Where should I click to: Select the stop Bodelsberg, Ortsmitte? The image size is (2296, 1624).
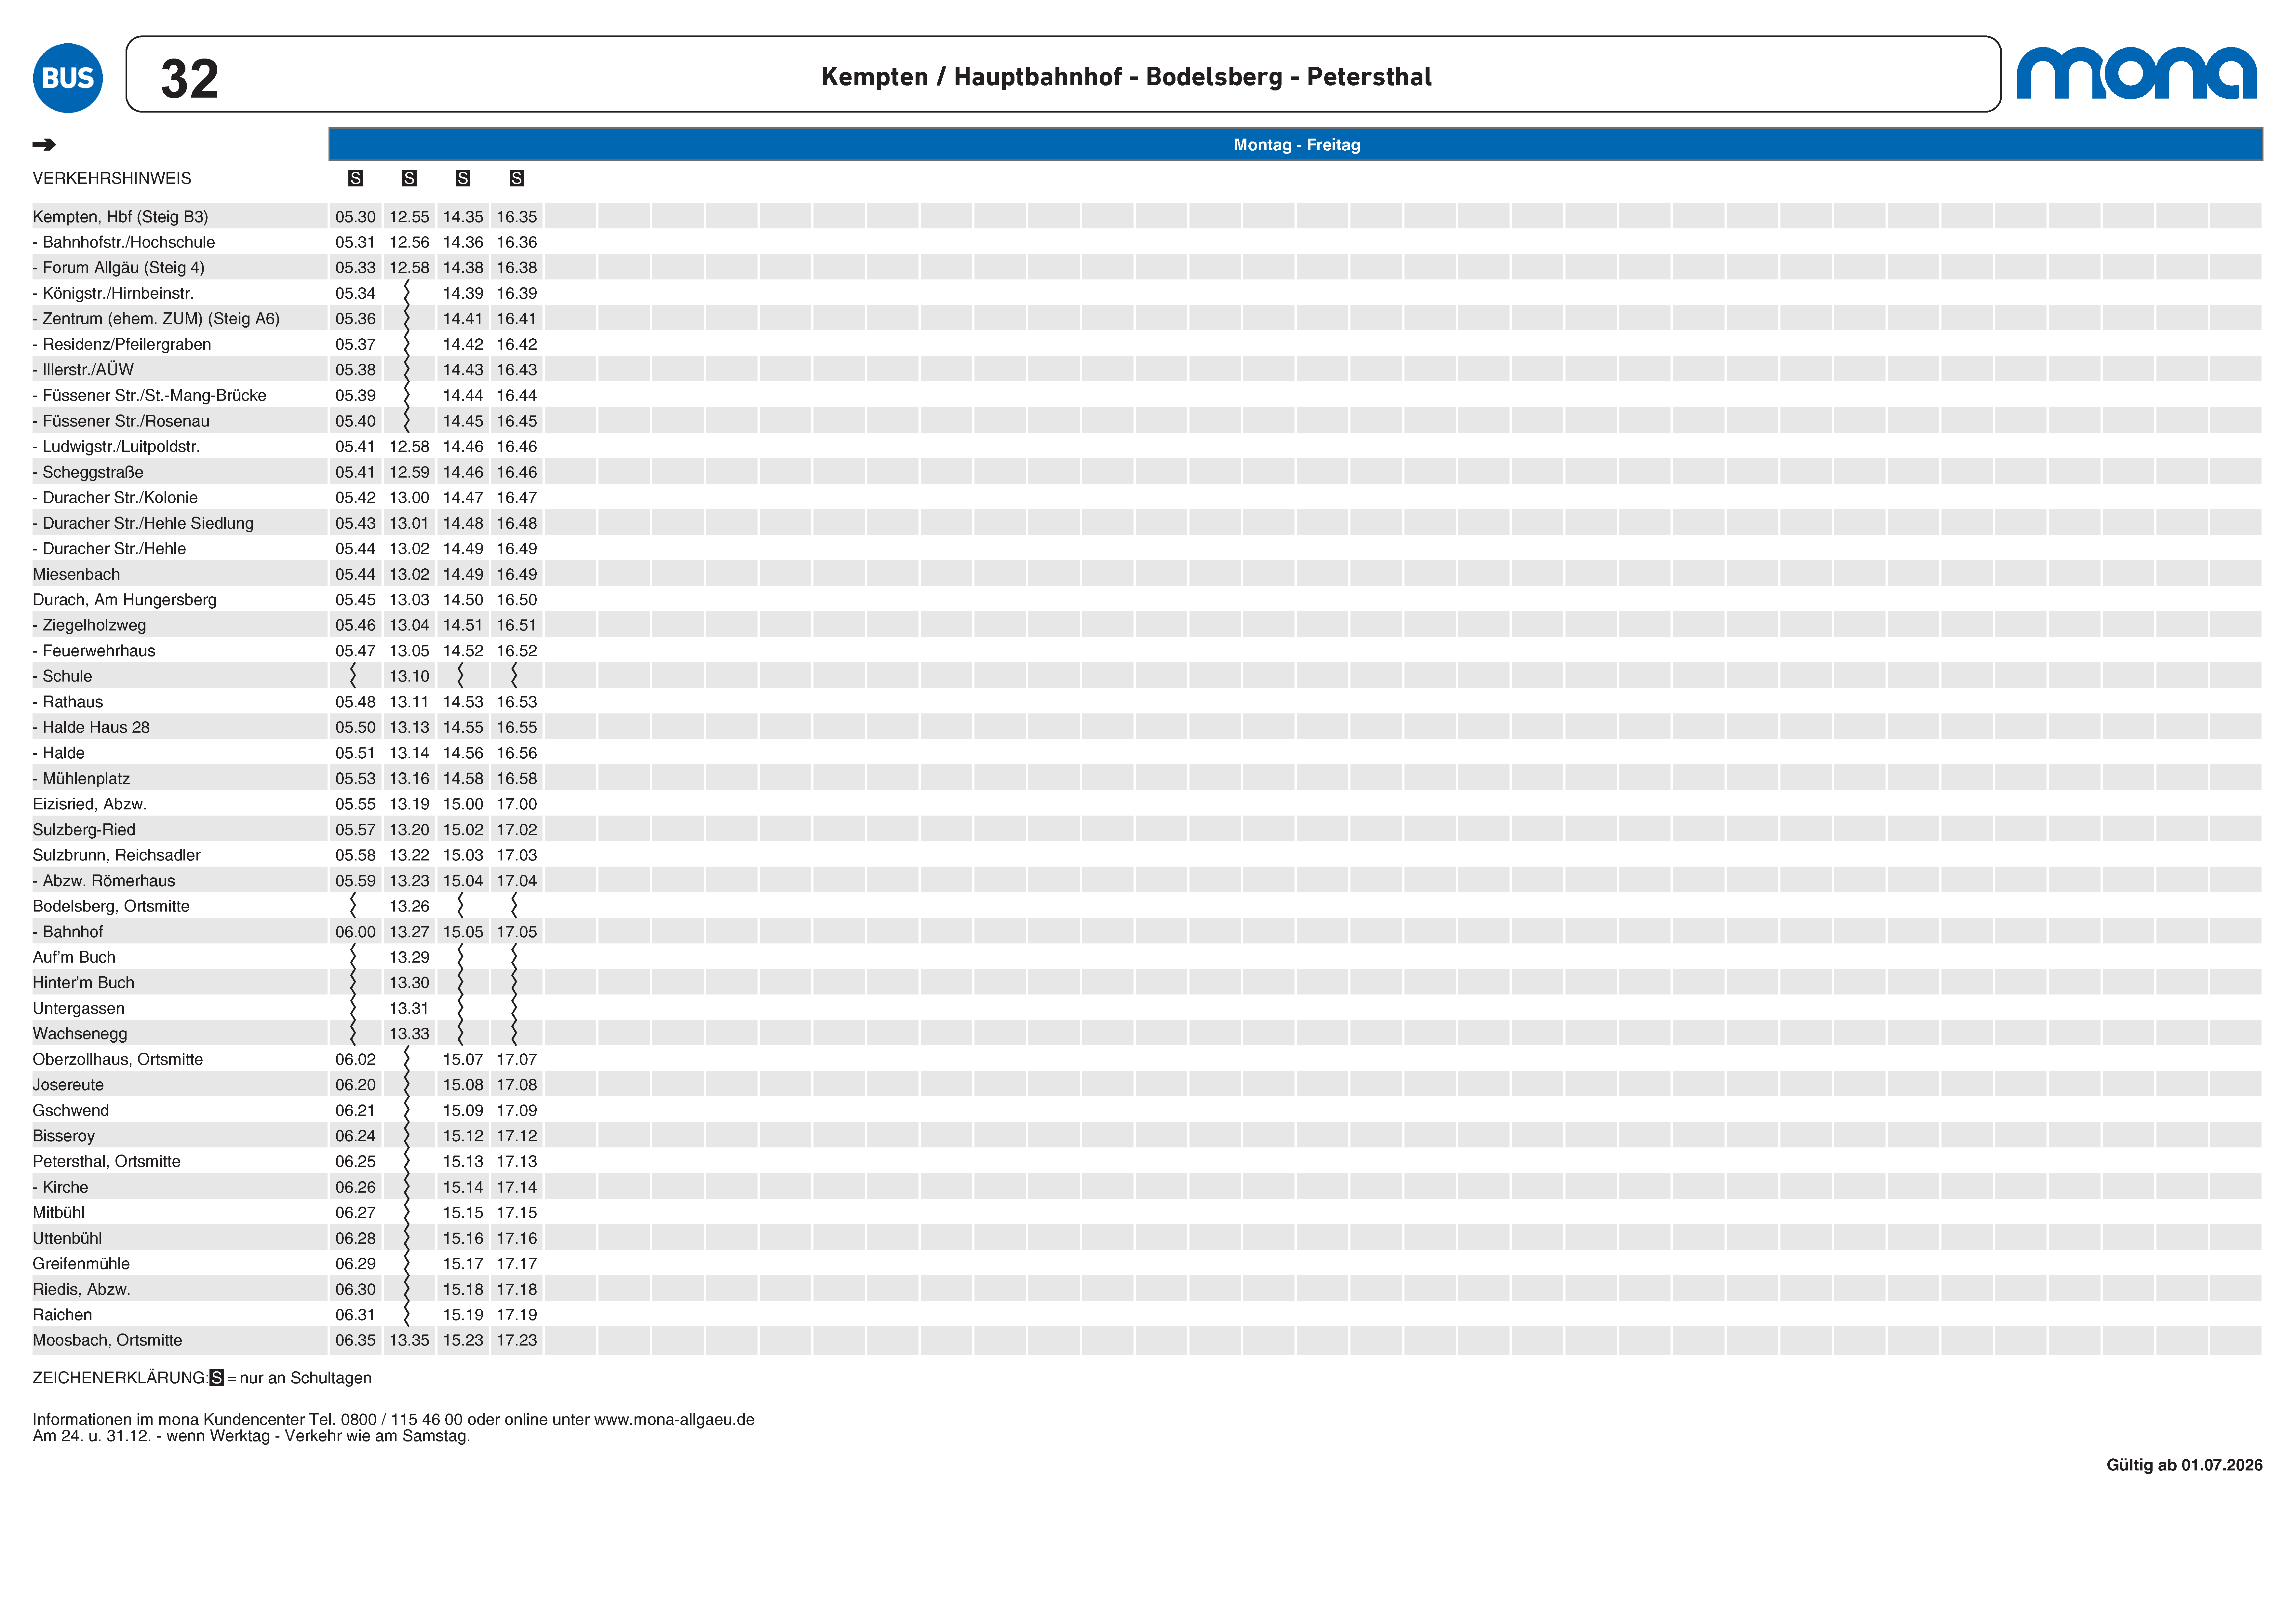tap(111, 906)
